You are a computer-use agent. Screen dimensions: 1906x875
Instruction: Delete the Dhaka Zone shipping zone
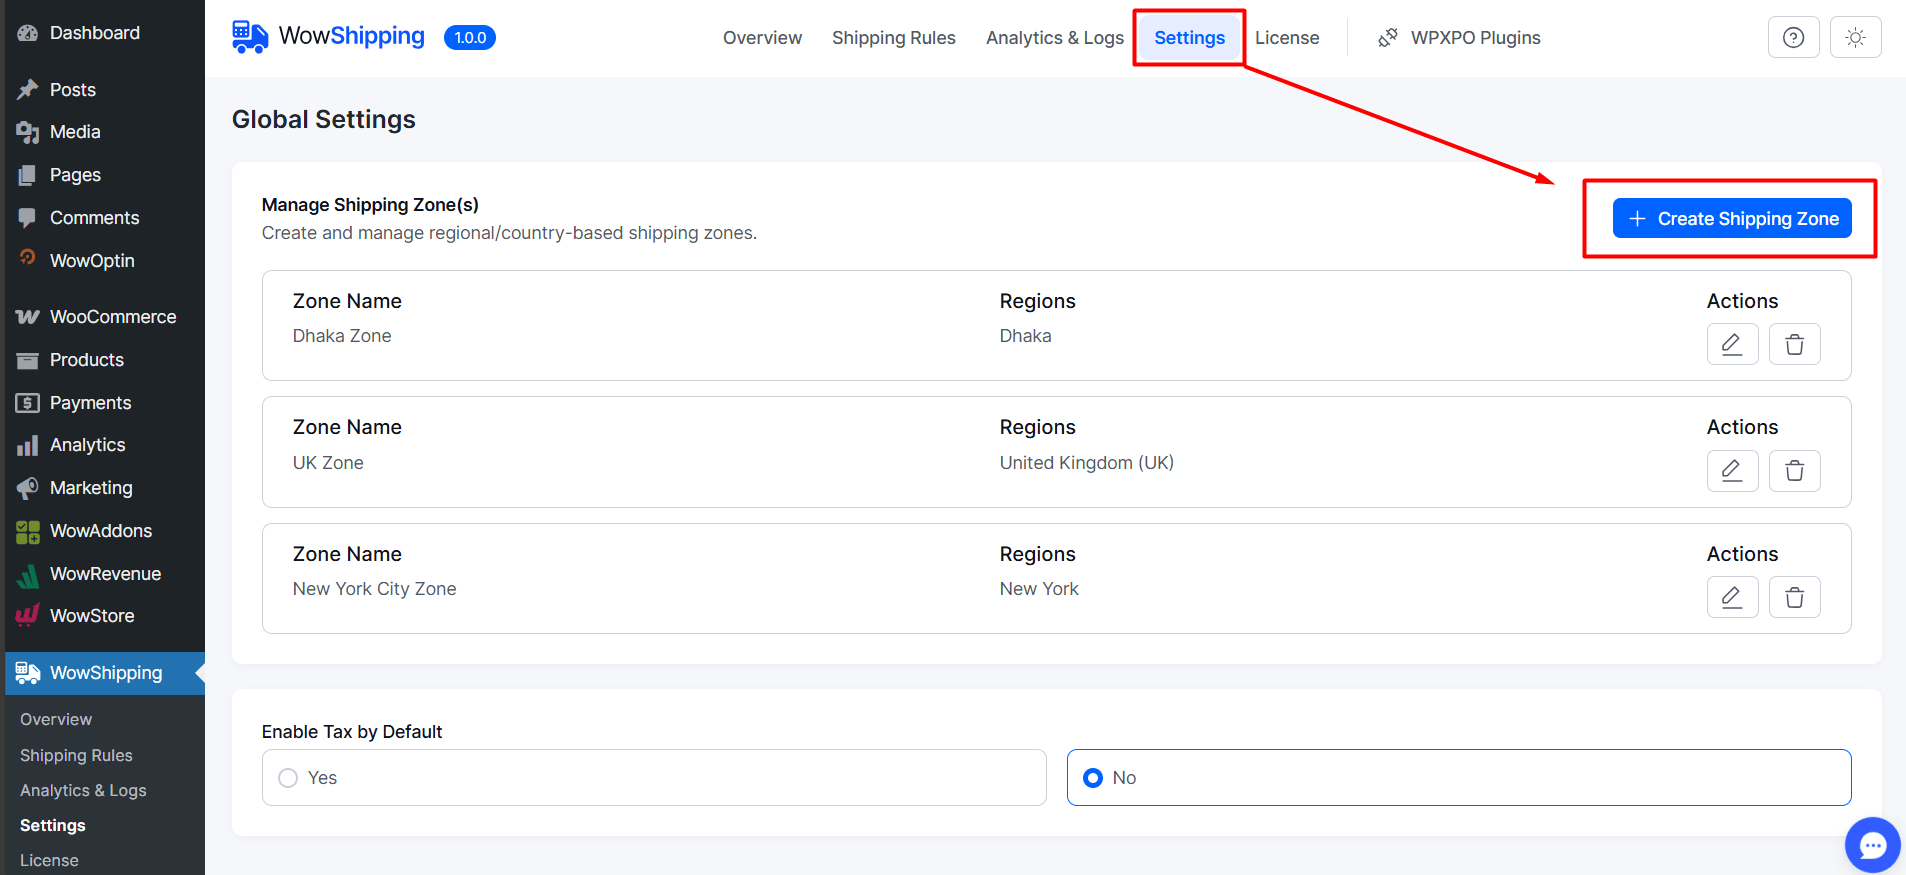pos(1795,344)
